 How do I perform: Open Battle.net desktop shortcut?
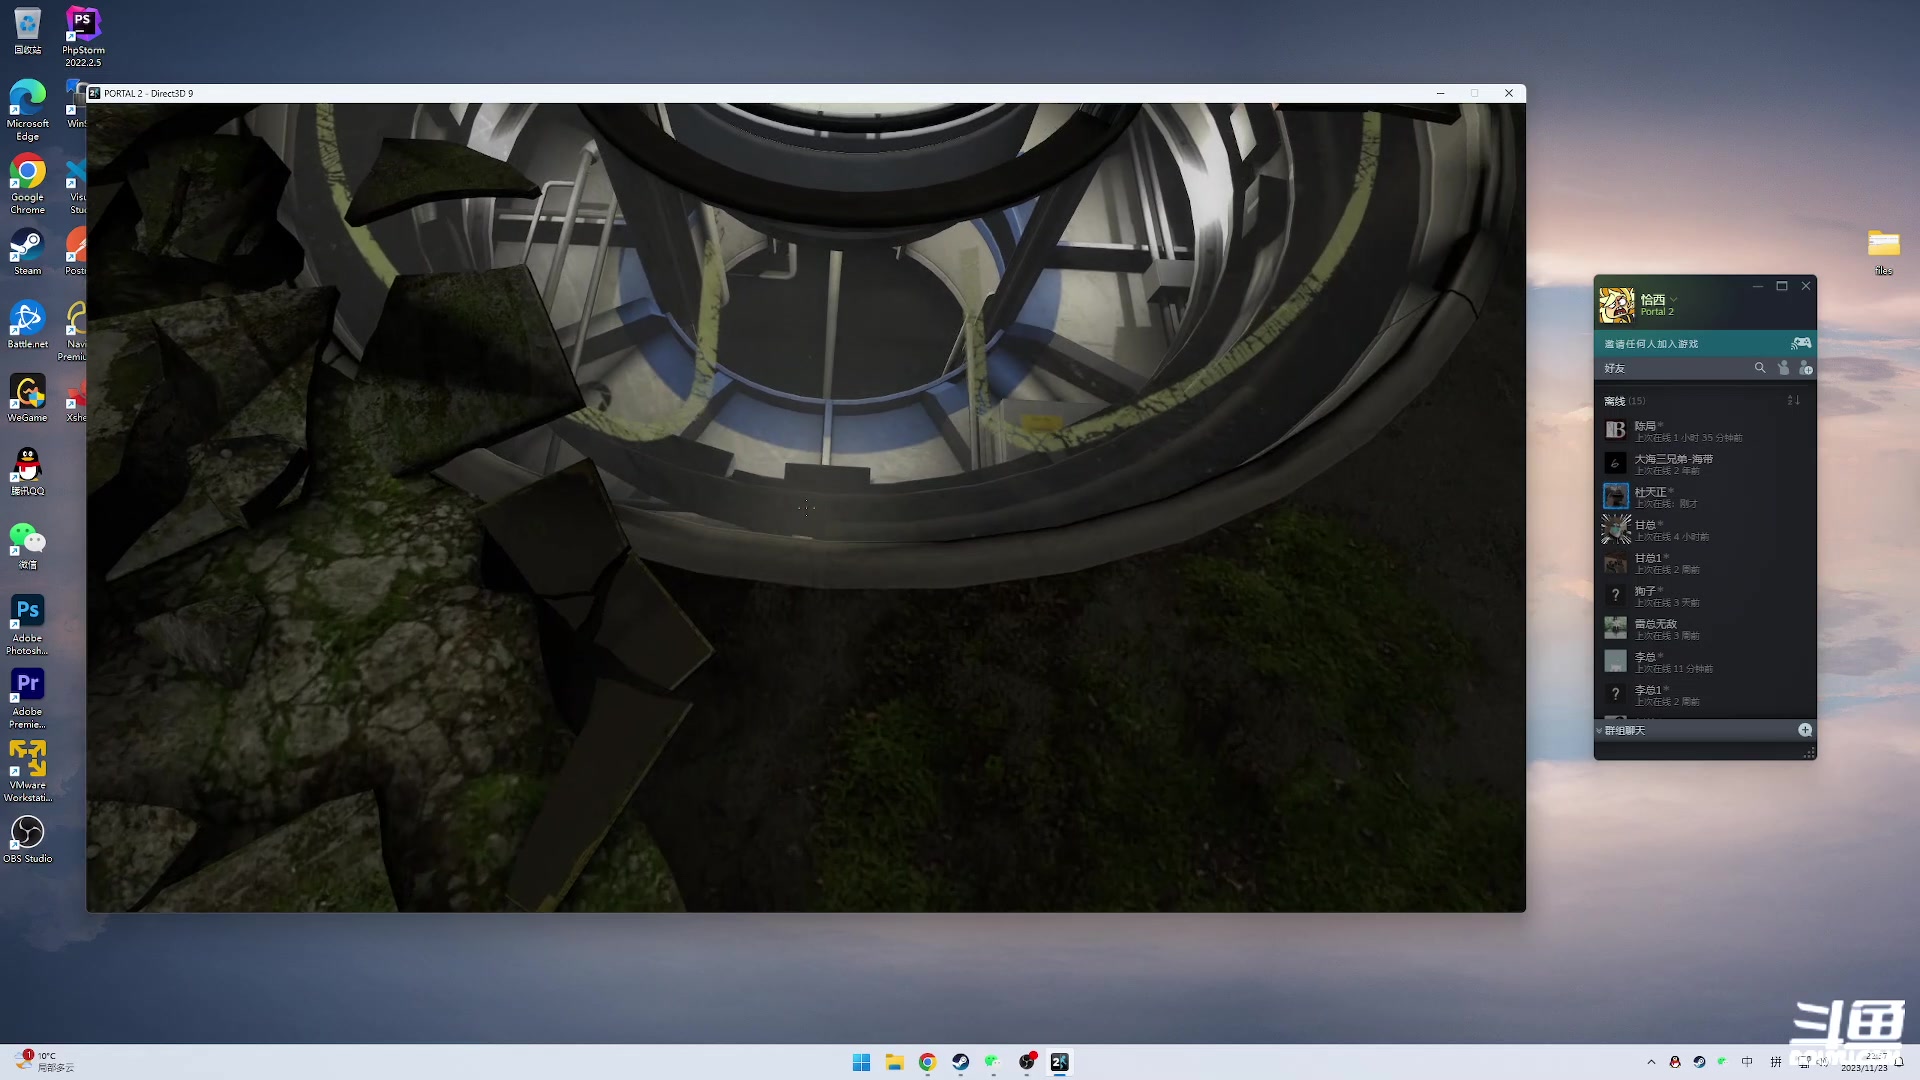(27, 325)
